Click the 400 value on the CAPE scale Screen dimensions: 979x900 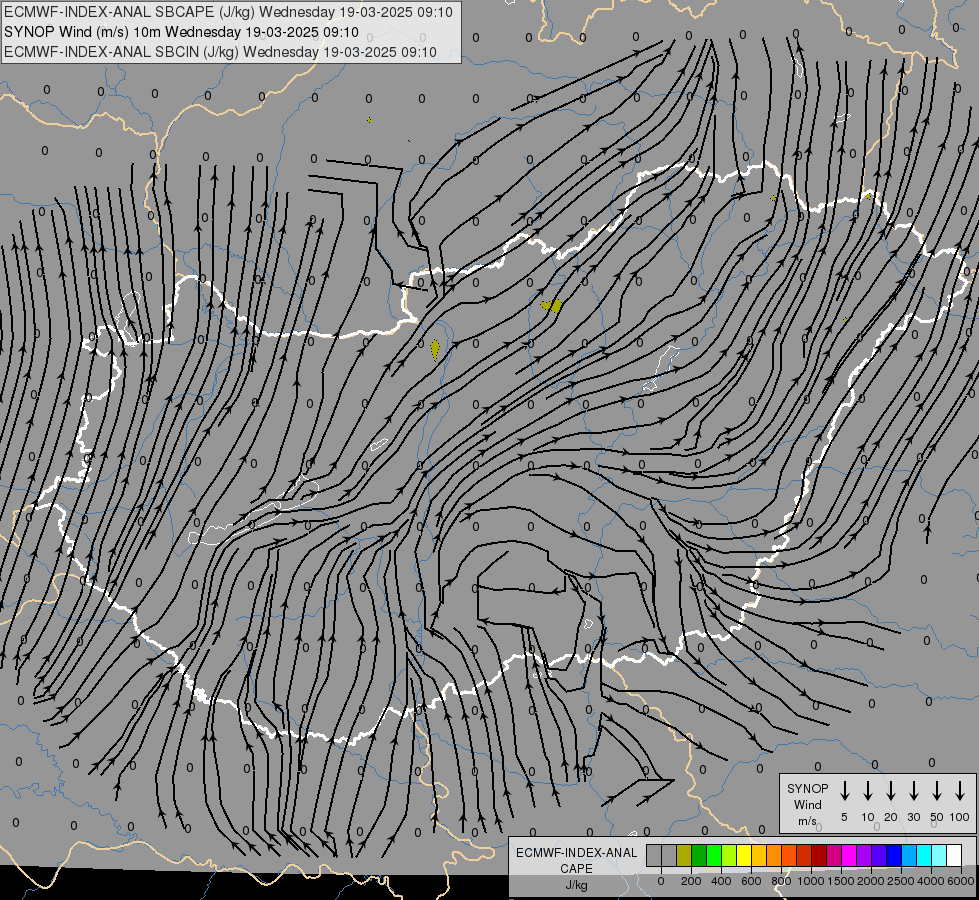[x=721, y=881]
